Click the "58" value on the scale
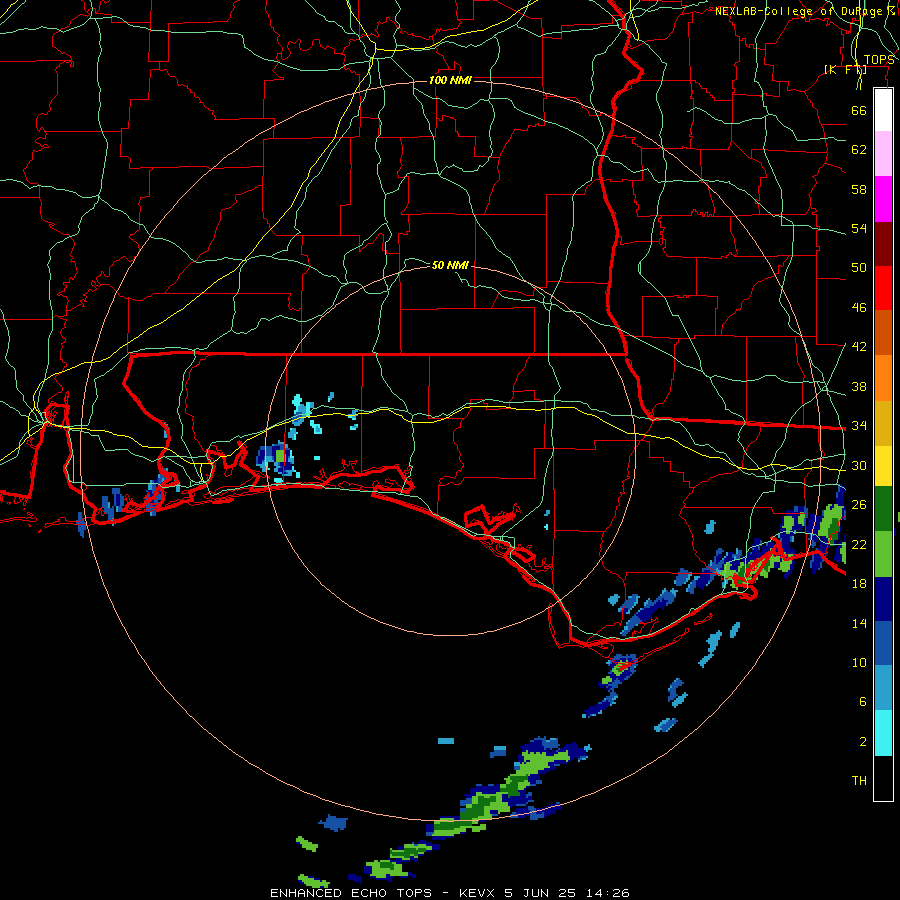The width and height of the screenshot is (900, 900). point(859,189)
